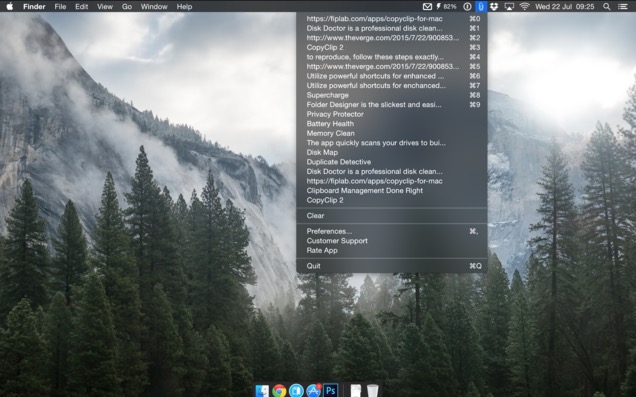The image size is (636, 397).
Task: Open the View menu
Action: [105, 6]
